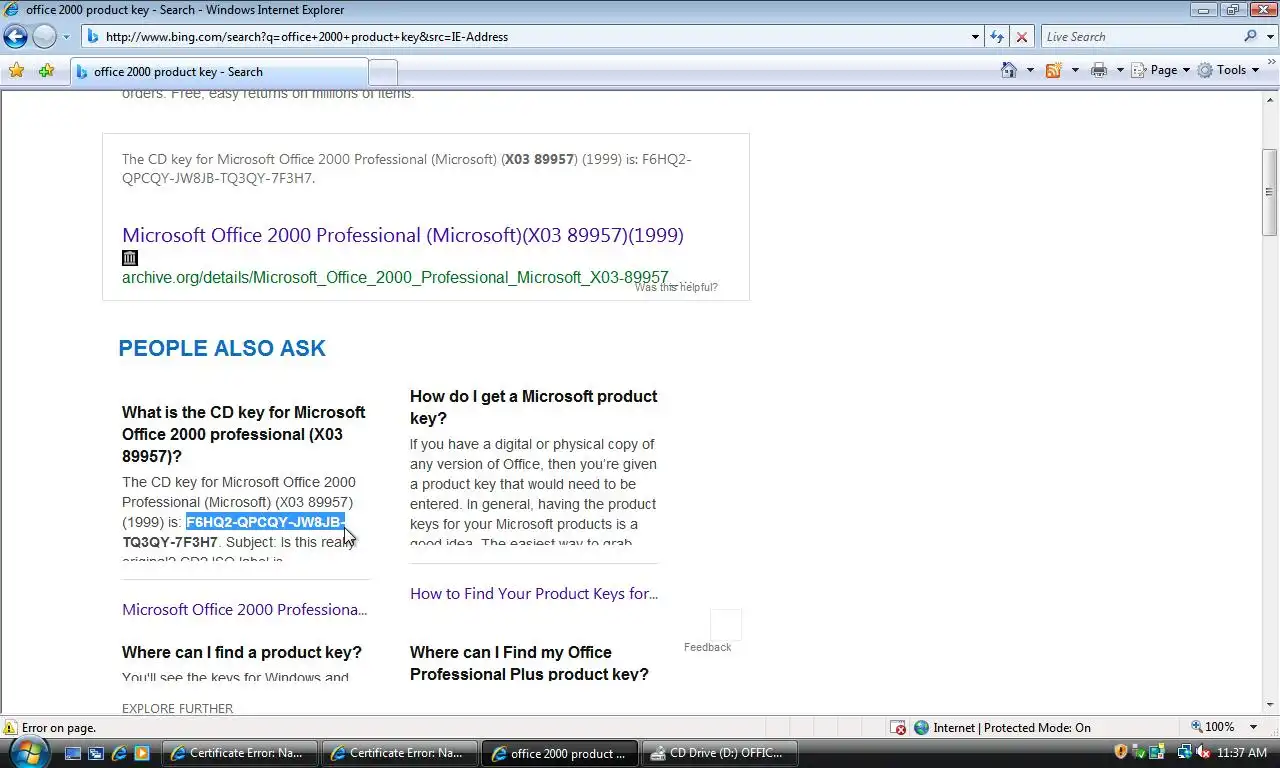Click the PEOPLE ALSO ASK heading
The image size is (1280, 768).
pos(222,348)
